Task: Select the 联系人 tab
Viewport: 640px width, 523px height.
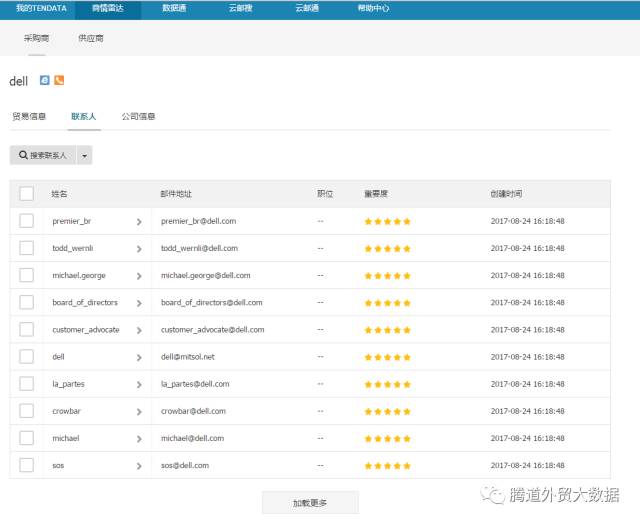Action: [x=84, y=116]
